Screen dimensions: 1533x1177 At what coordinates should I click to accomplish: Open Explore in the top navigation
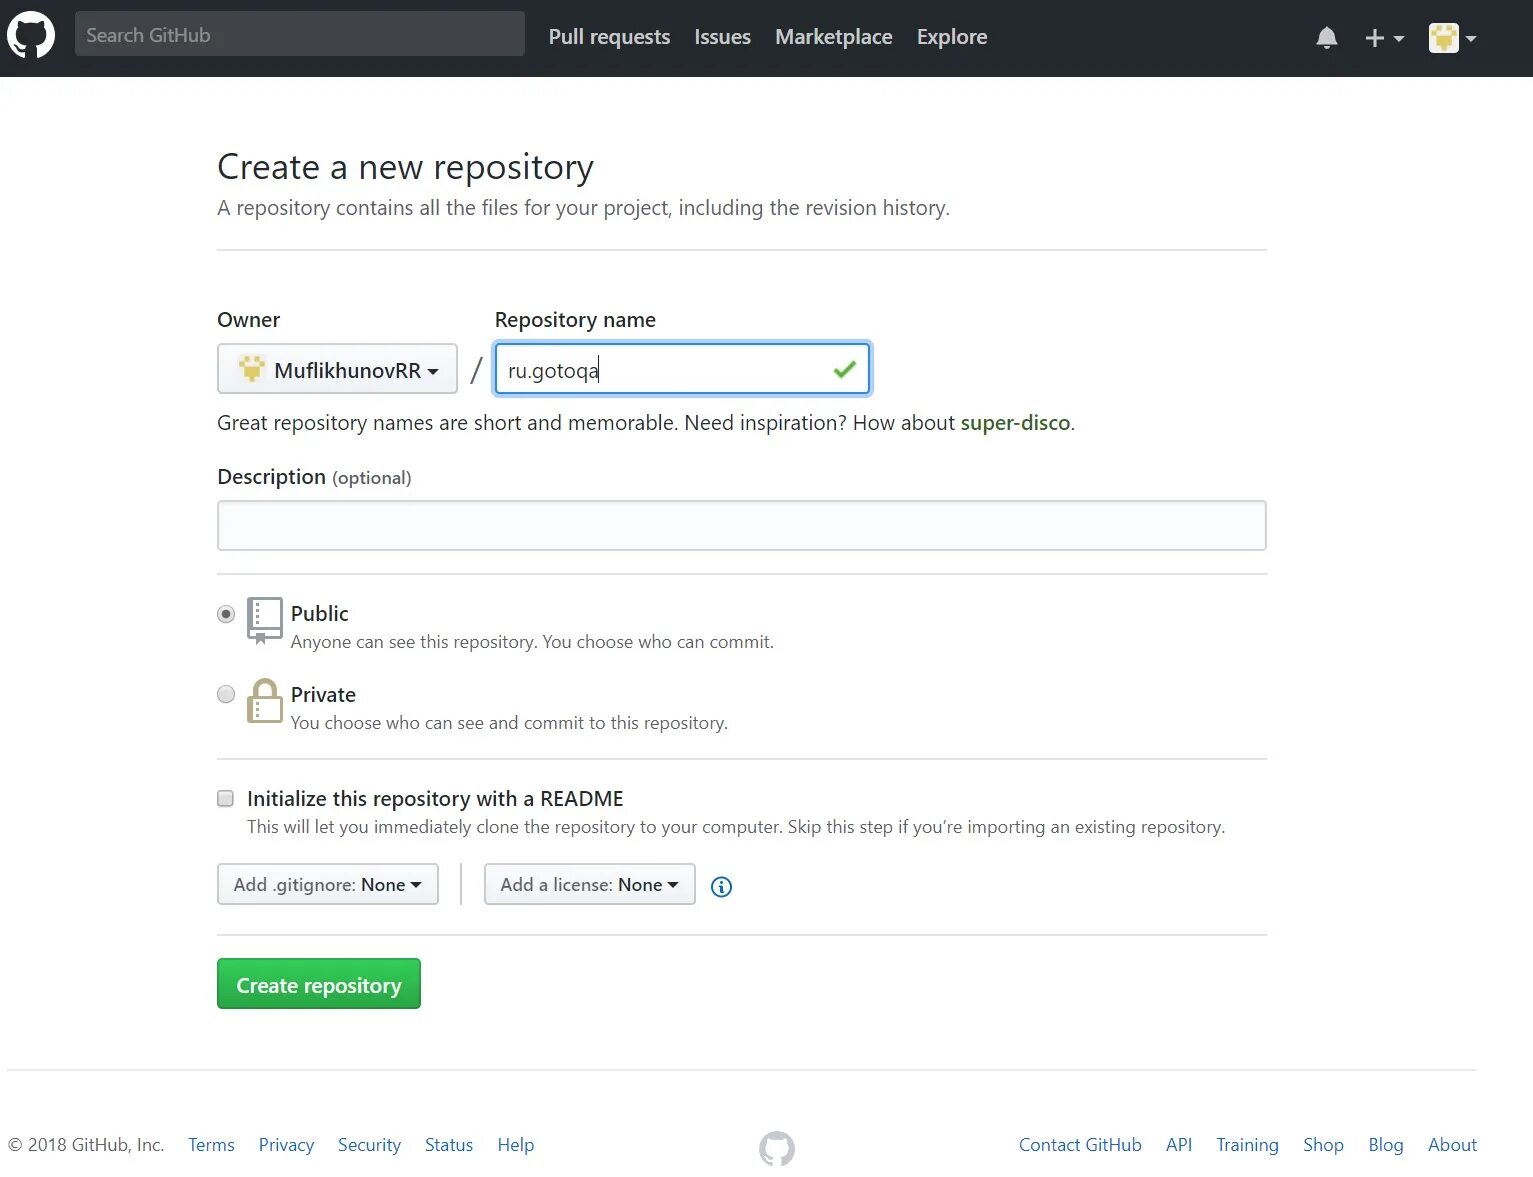[952, 37]
